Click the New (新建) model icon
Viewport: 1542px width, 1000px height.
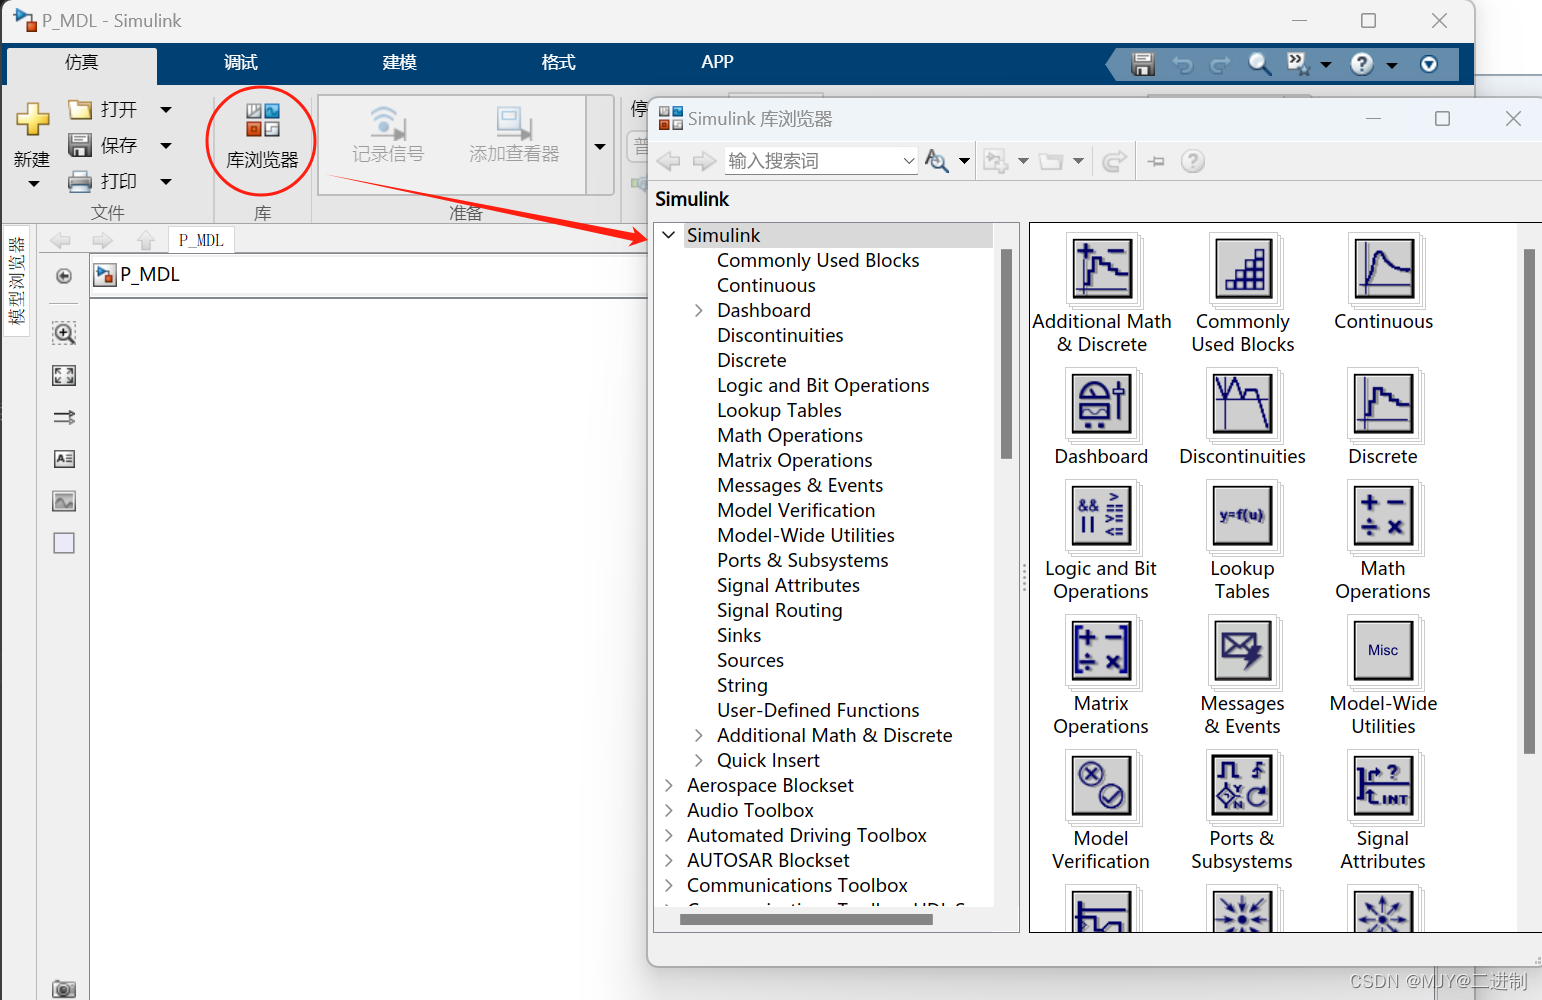coord(32,119)
